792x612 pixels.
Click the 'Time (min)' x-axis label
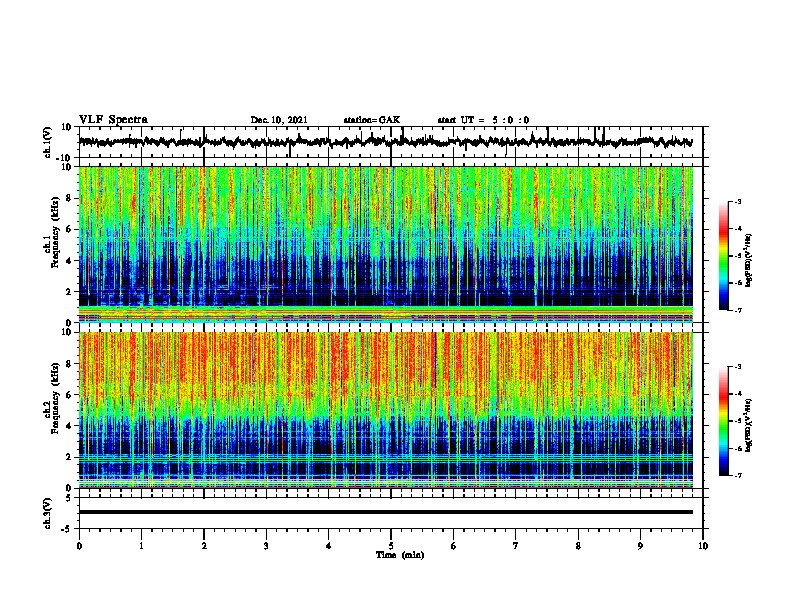click(x=400, y=555)
